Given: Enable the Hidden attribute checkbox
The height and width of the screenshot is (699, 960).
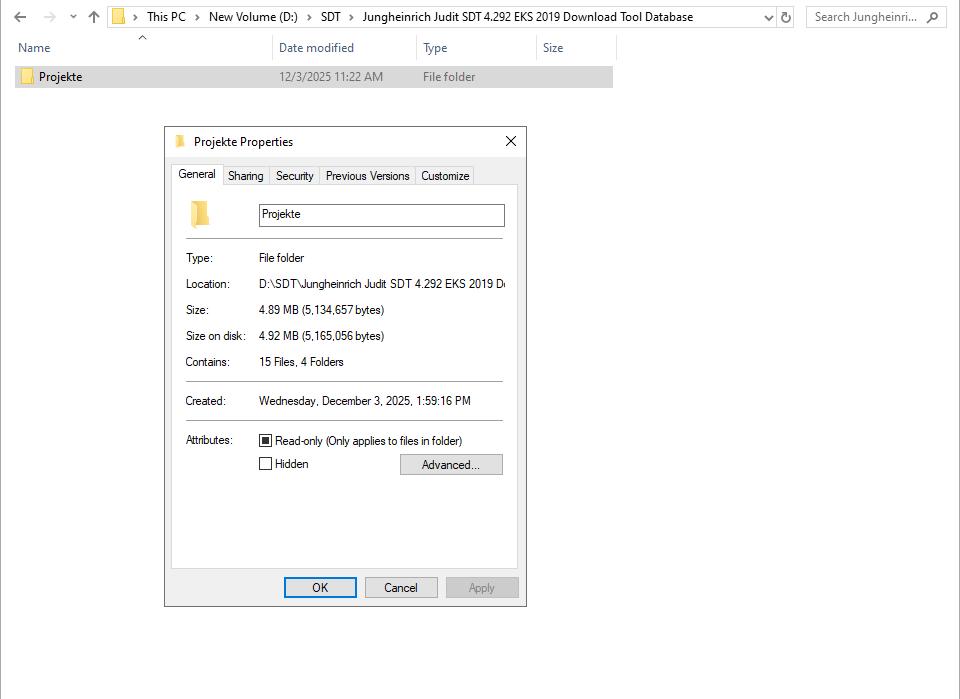Looking at the screenshot, I should [x=265, y=464].
